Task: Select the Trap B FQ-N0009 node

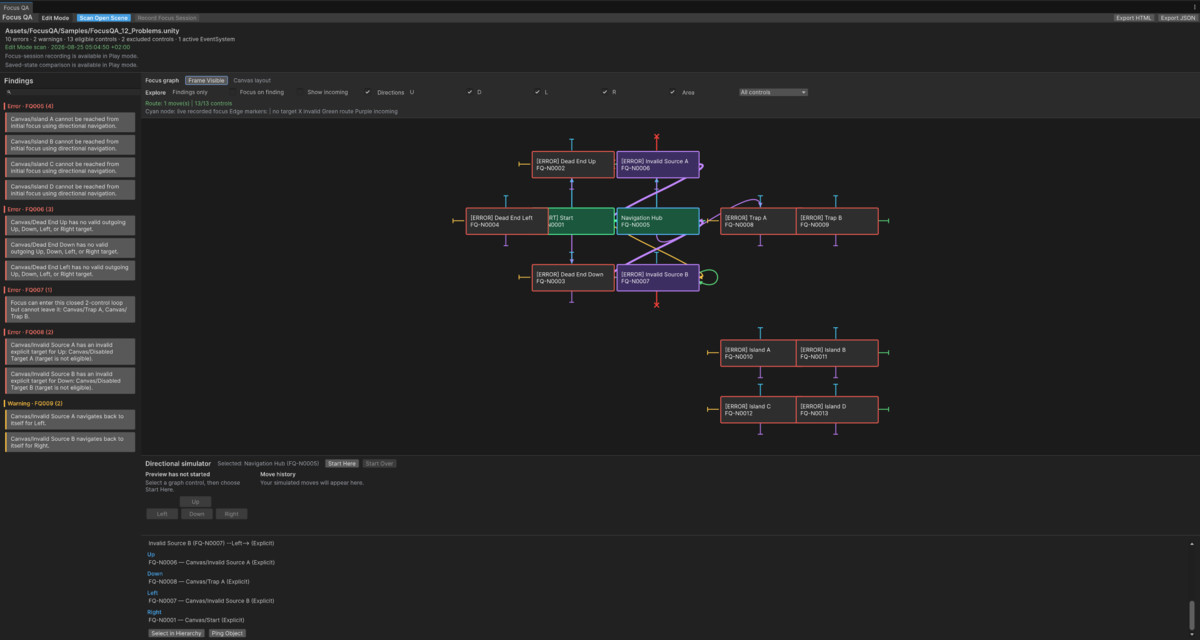Action: [837, 221]
